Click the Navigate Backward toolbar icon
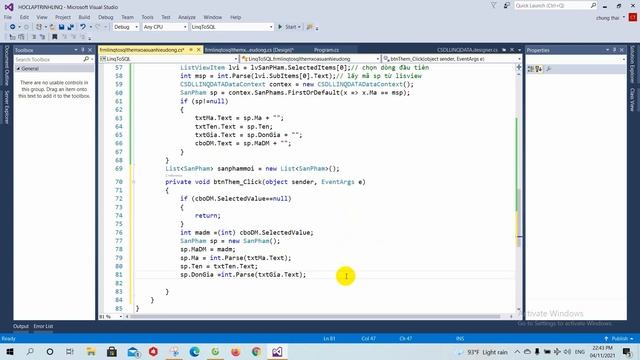This screenshot has width=640, height=360. point(13,27)
